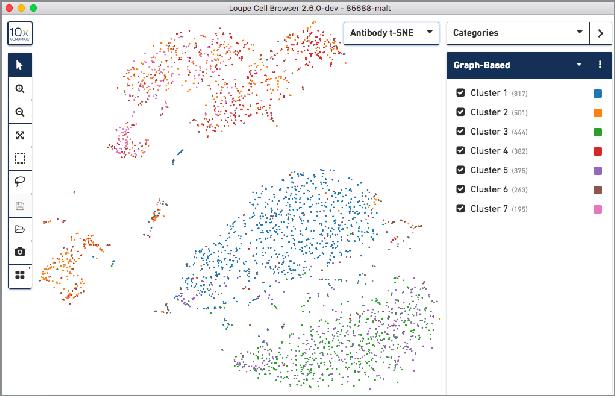Click the zoom in magnifier icon
Screen dimensions: 615x396
pyautogui.click(x=20, y=89)
